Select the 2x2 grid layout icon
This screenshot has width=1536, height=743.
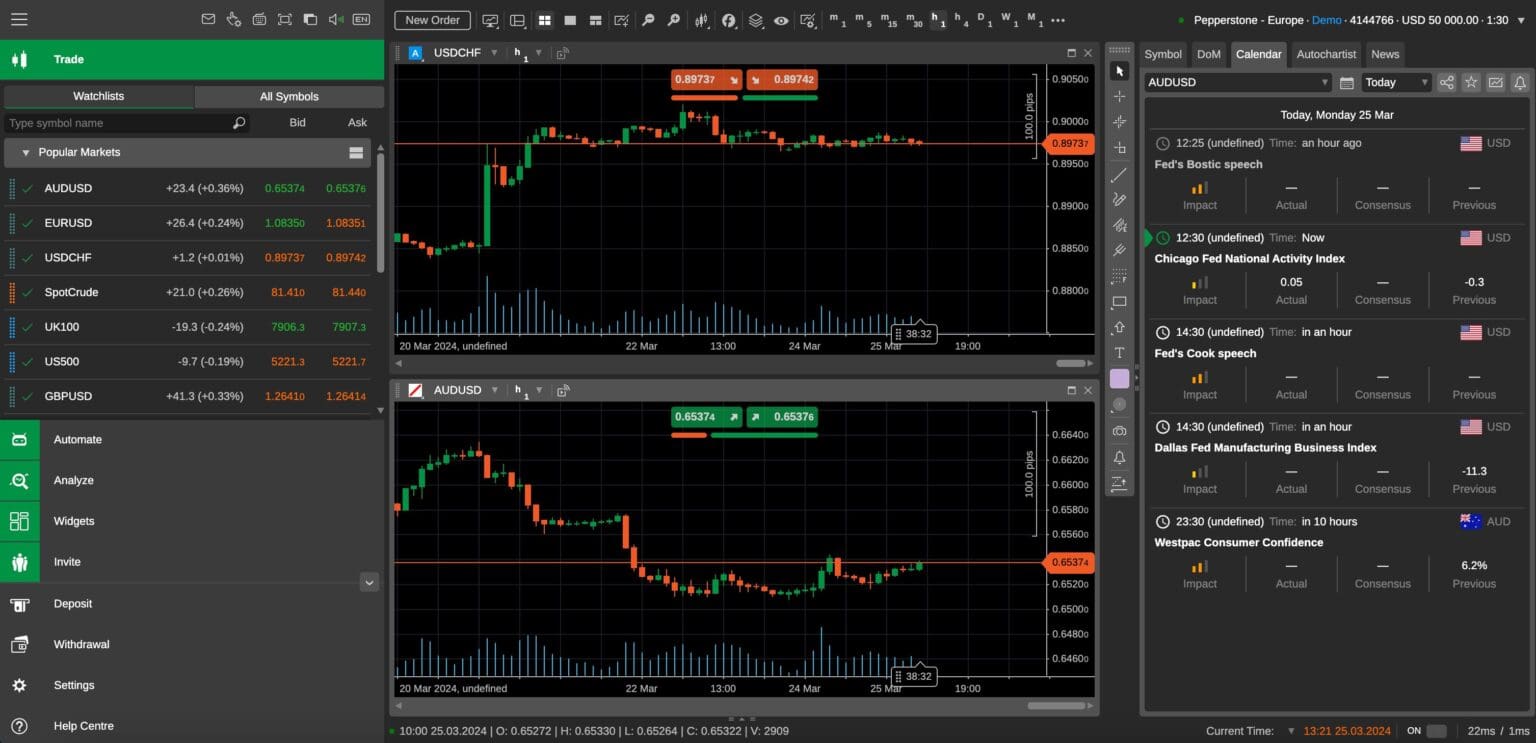545,20
